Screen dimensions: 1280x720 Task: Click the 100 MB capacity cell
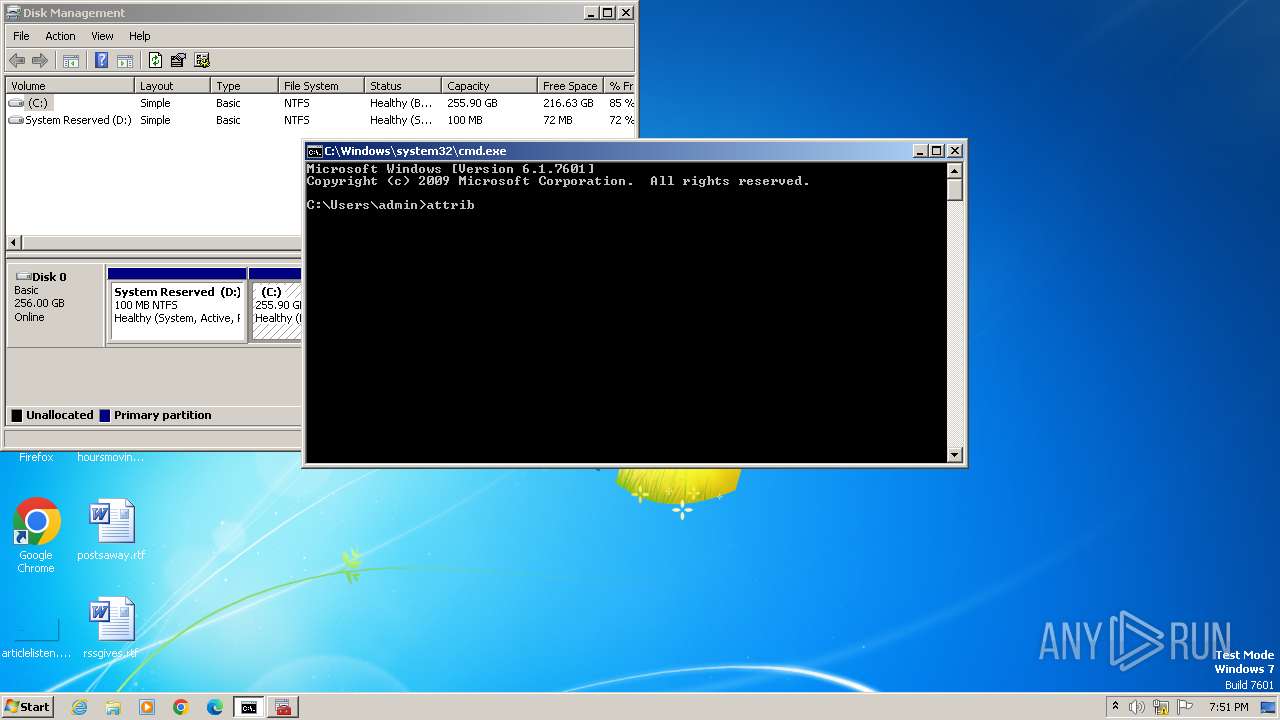(465, 120)
